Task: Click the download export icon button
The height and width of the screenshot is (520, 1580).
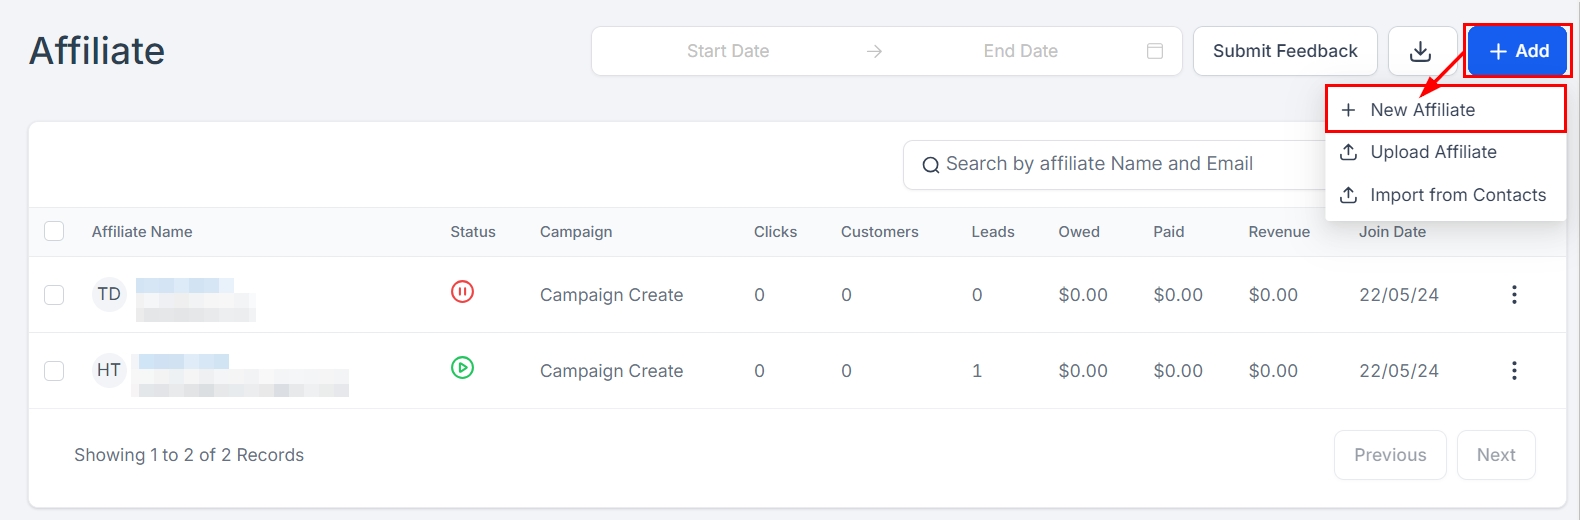Action: (x=1421, y=51)
